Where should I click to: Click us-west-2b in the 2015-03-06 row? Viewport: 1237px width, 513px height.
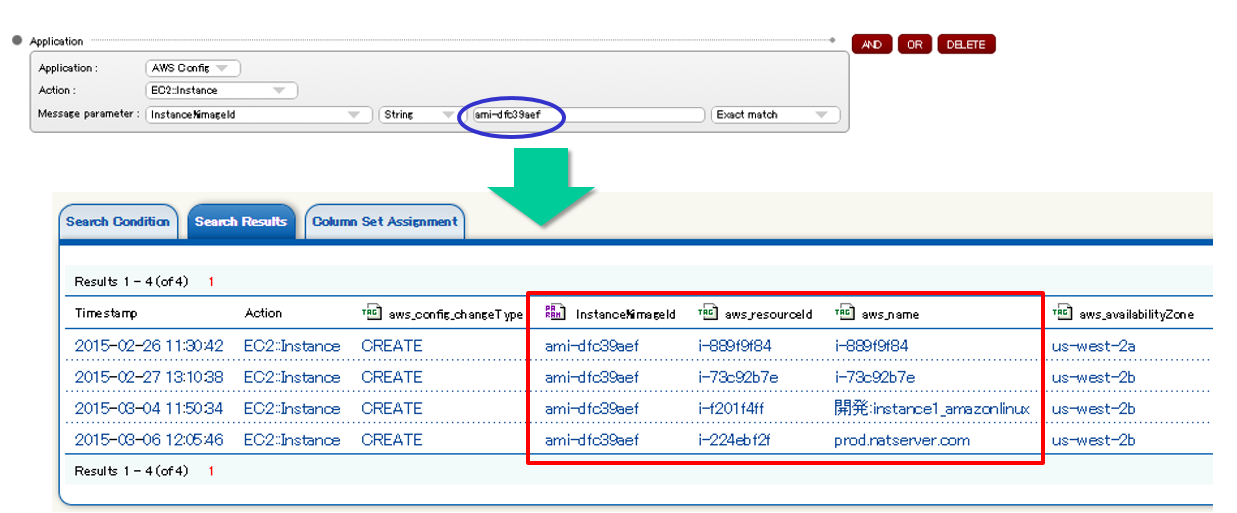click(1094, 439)
